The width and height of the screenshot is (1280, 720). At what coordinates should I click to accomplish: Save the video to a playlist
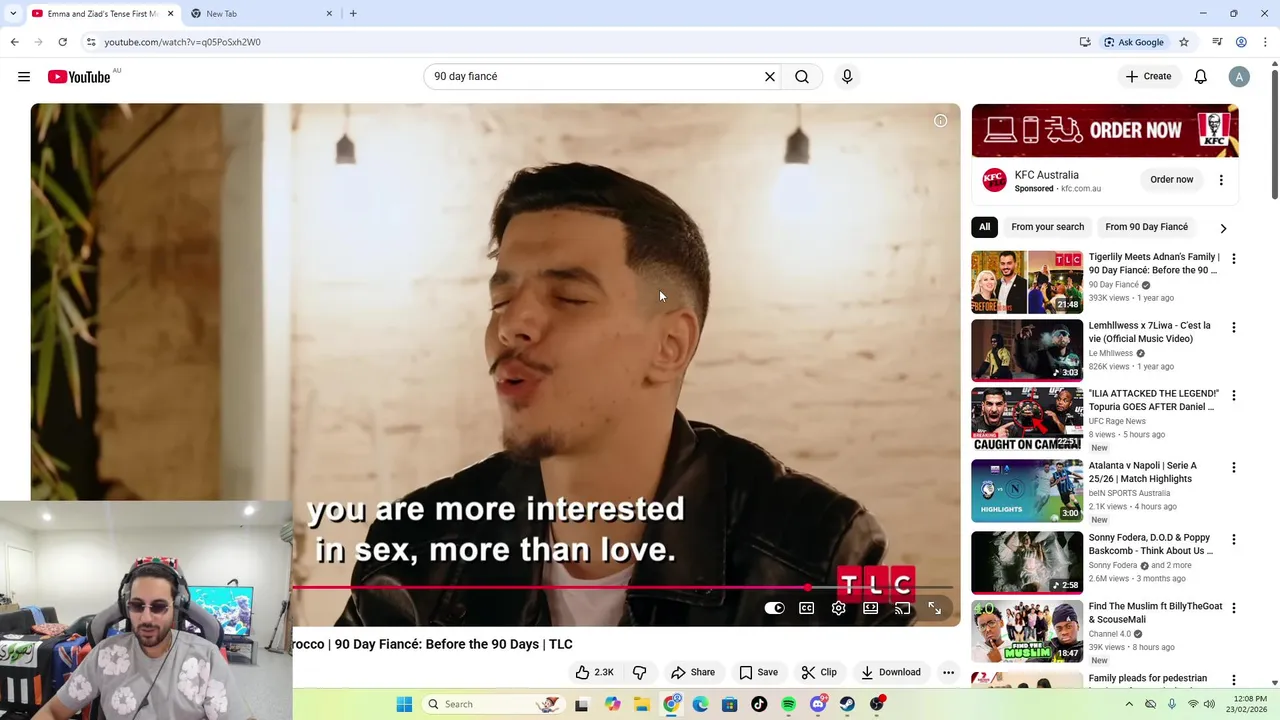click(x=758, y=672)
